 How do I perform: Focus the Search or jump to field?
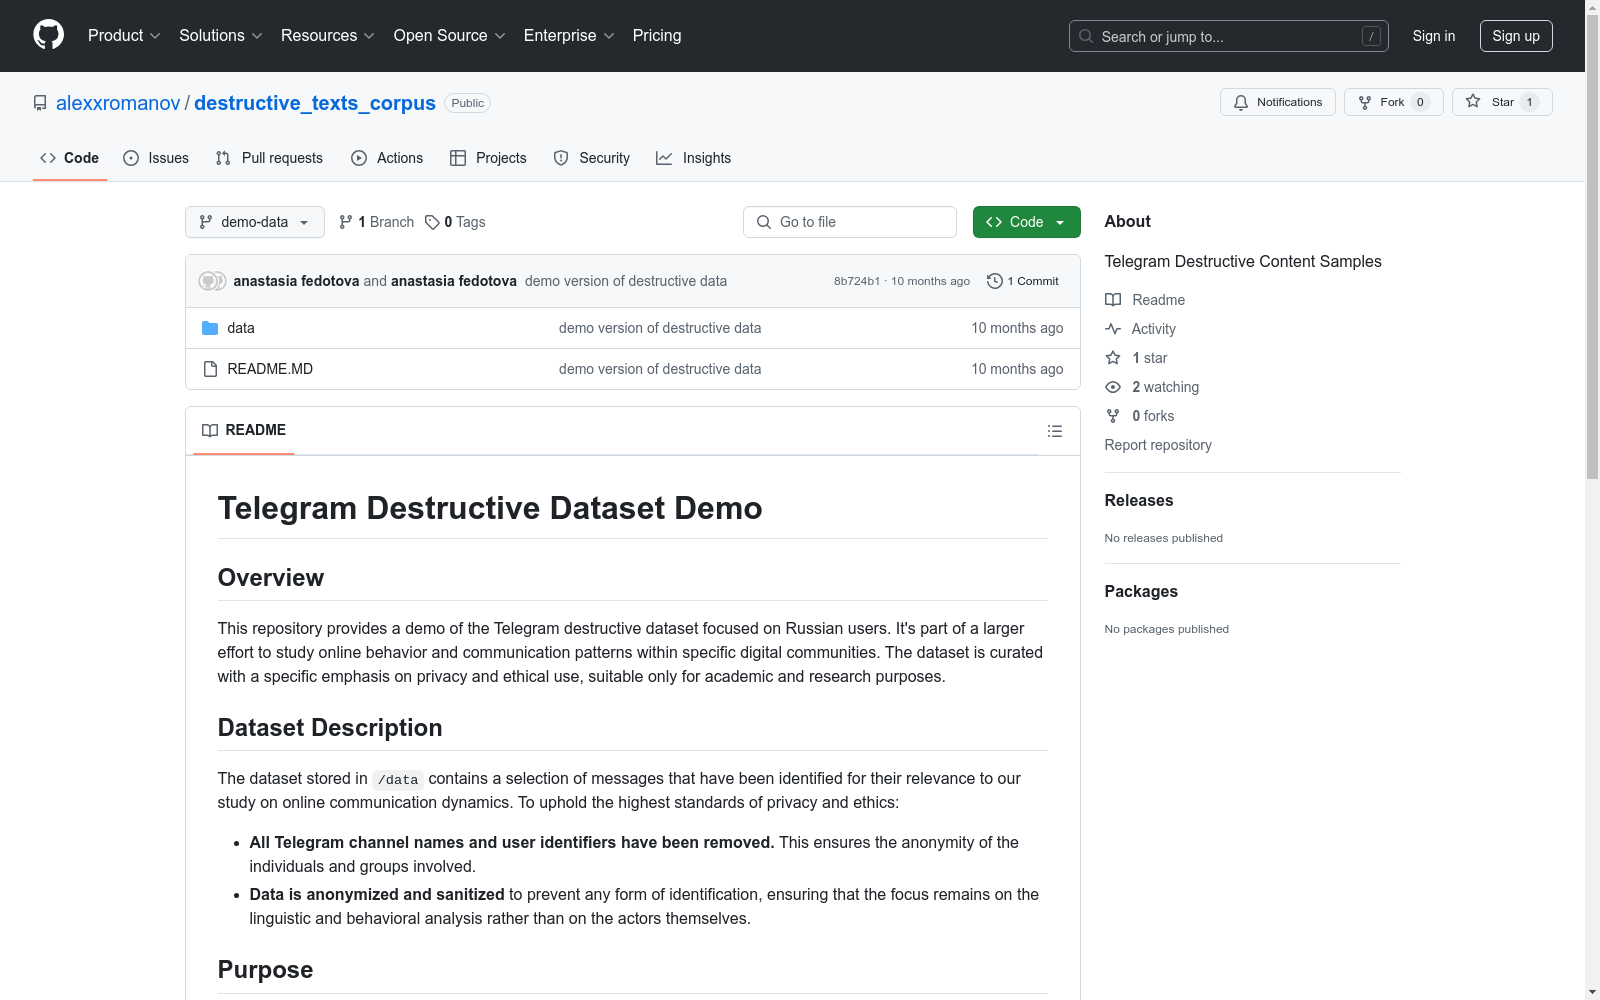tap(1228, 36)
